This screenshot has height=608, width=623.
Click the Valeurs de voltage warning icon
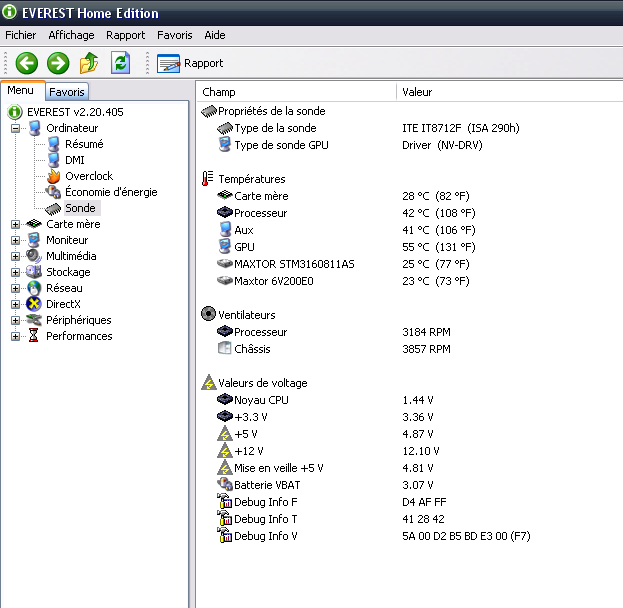(209, 382)
